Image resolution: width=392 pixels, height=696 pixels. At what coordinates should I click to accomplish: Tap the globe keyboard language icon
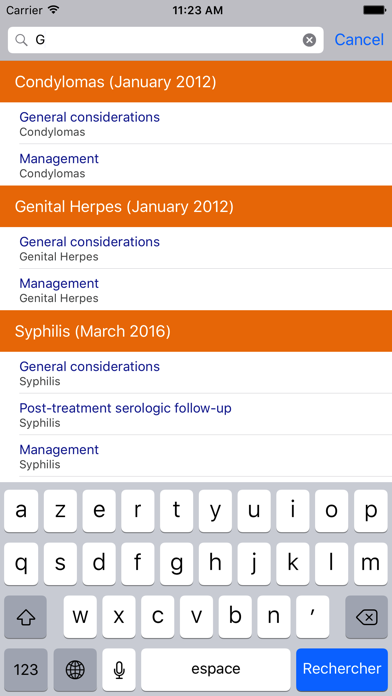click(75, 669)
